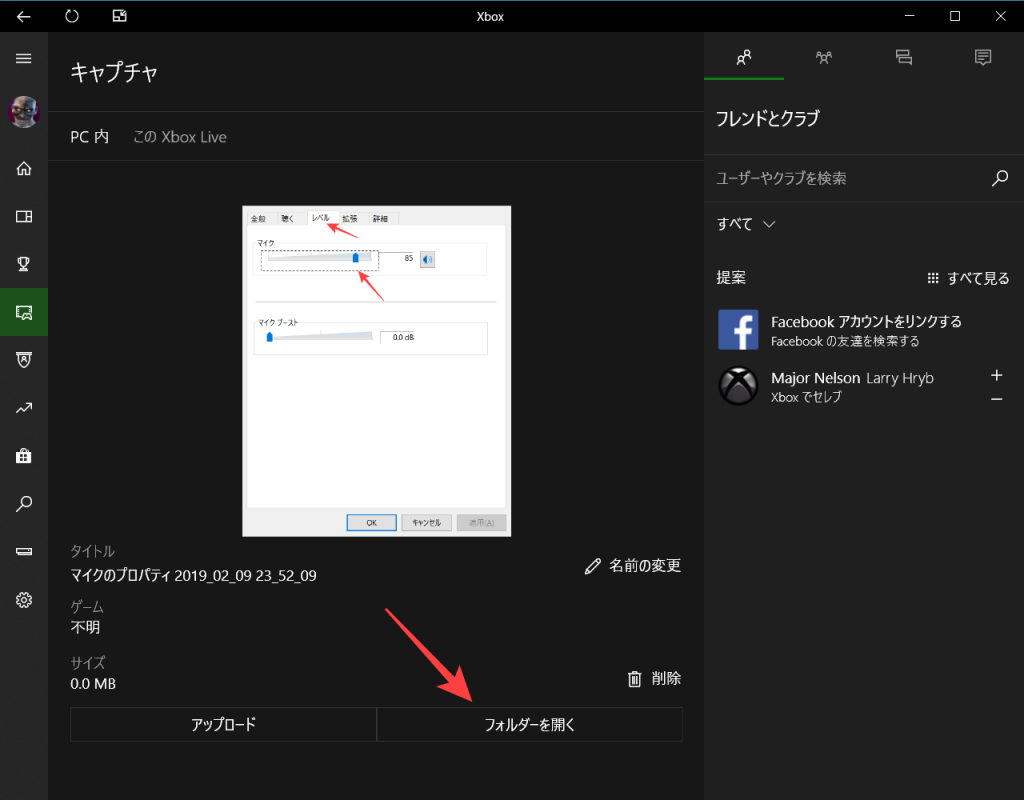Open sidebar search magnifier icon
Screen dimensions: 1024x800
click(24, 504)
